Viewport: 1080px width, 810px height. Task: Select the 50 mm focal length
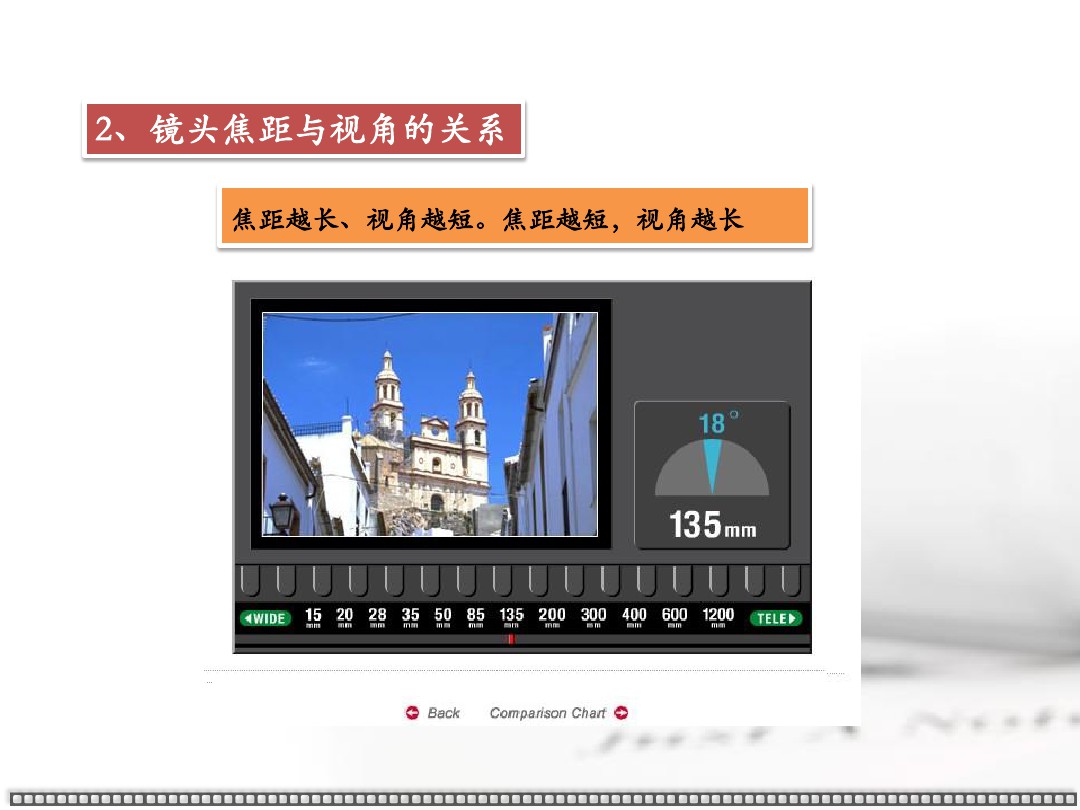click(443, 617)
